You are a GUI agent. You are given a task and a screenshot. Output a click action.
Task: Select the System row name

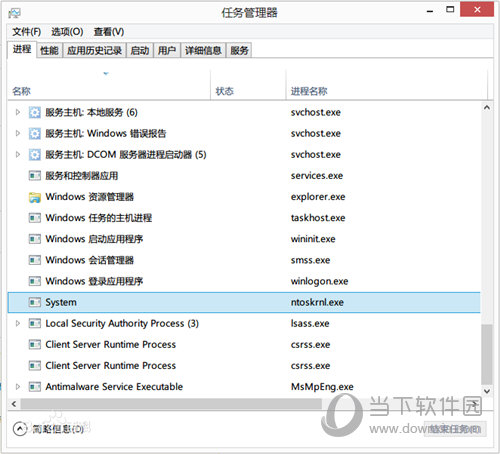[x=61, y=302]
